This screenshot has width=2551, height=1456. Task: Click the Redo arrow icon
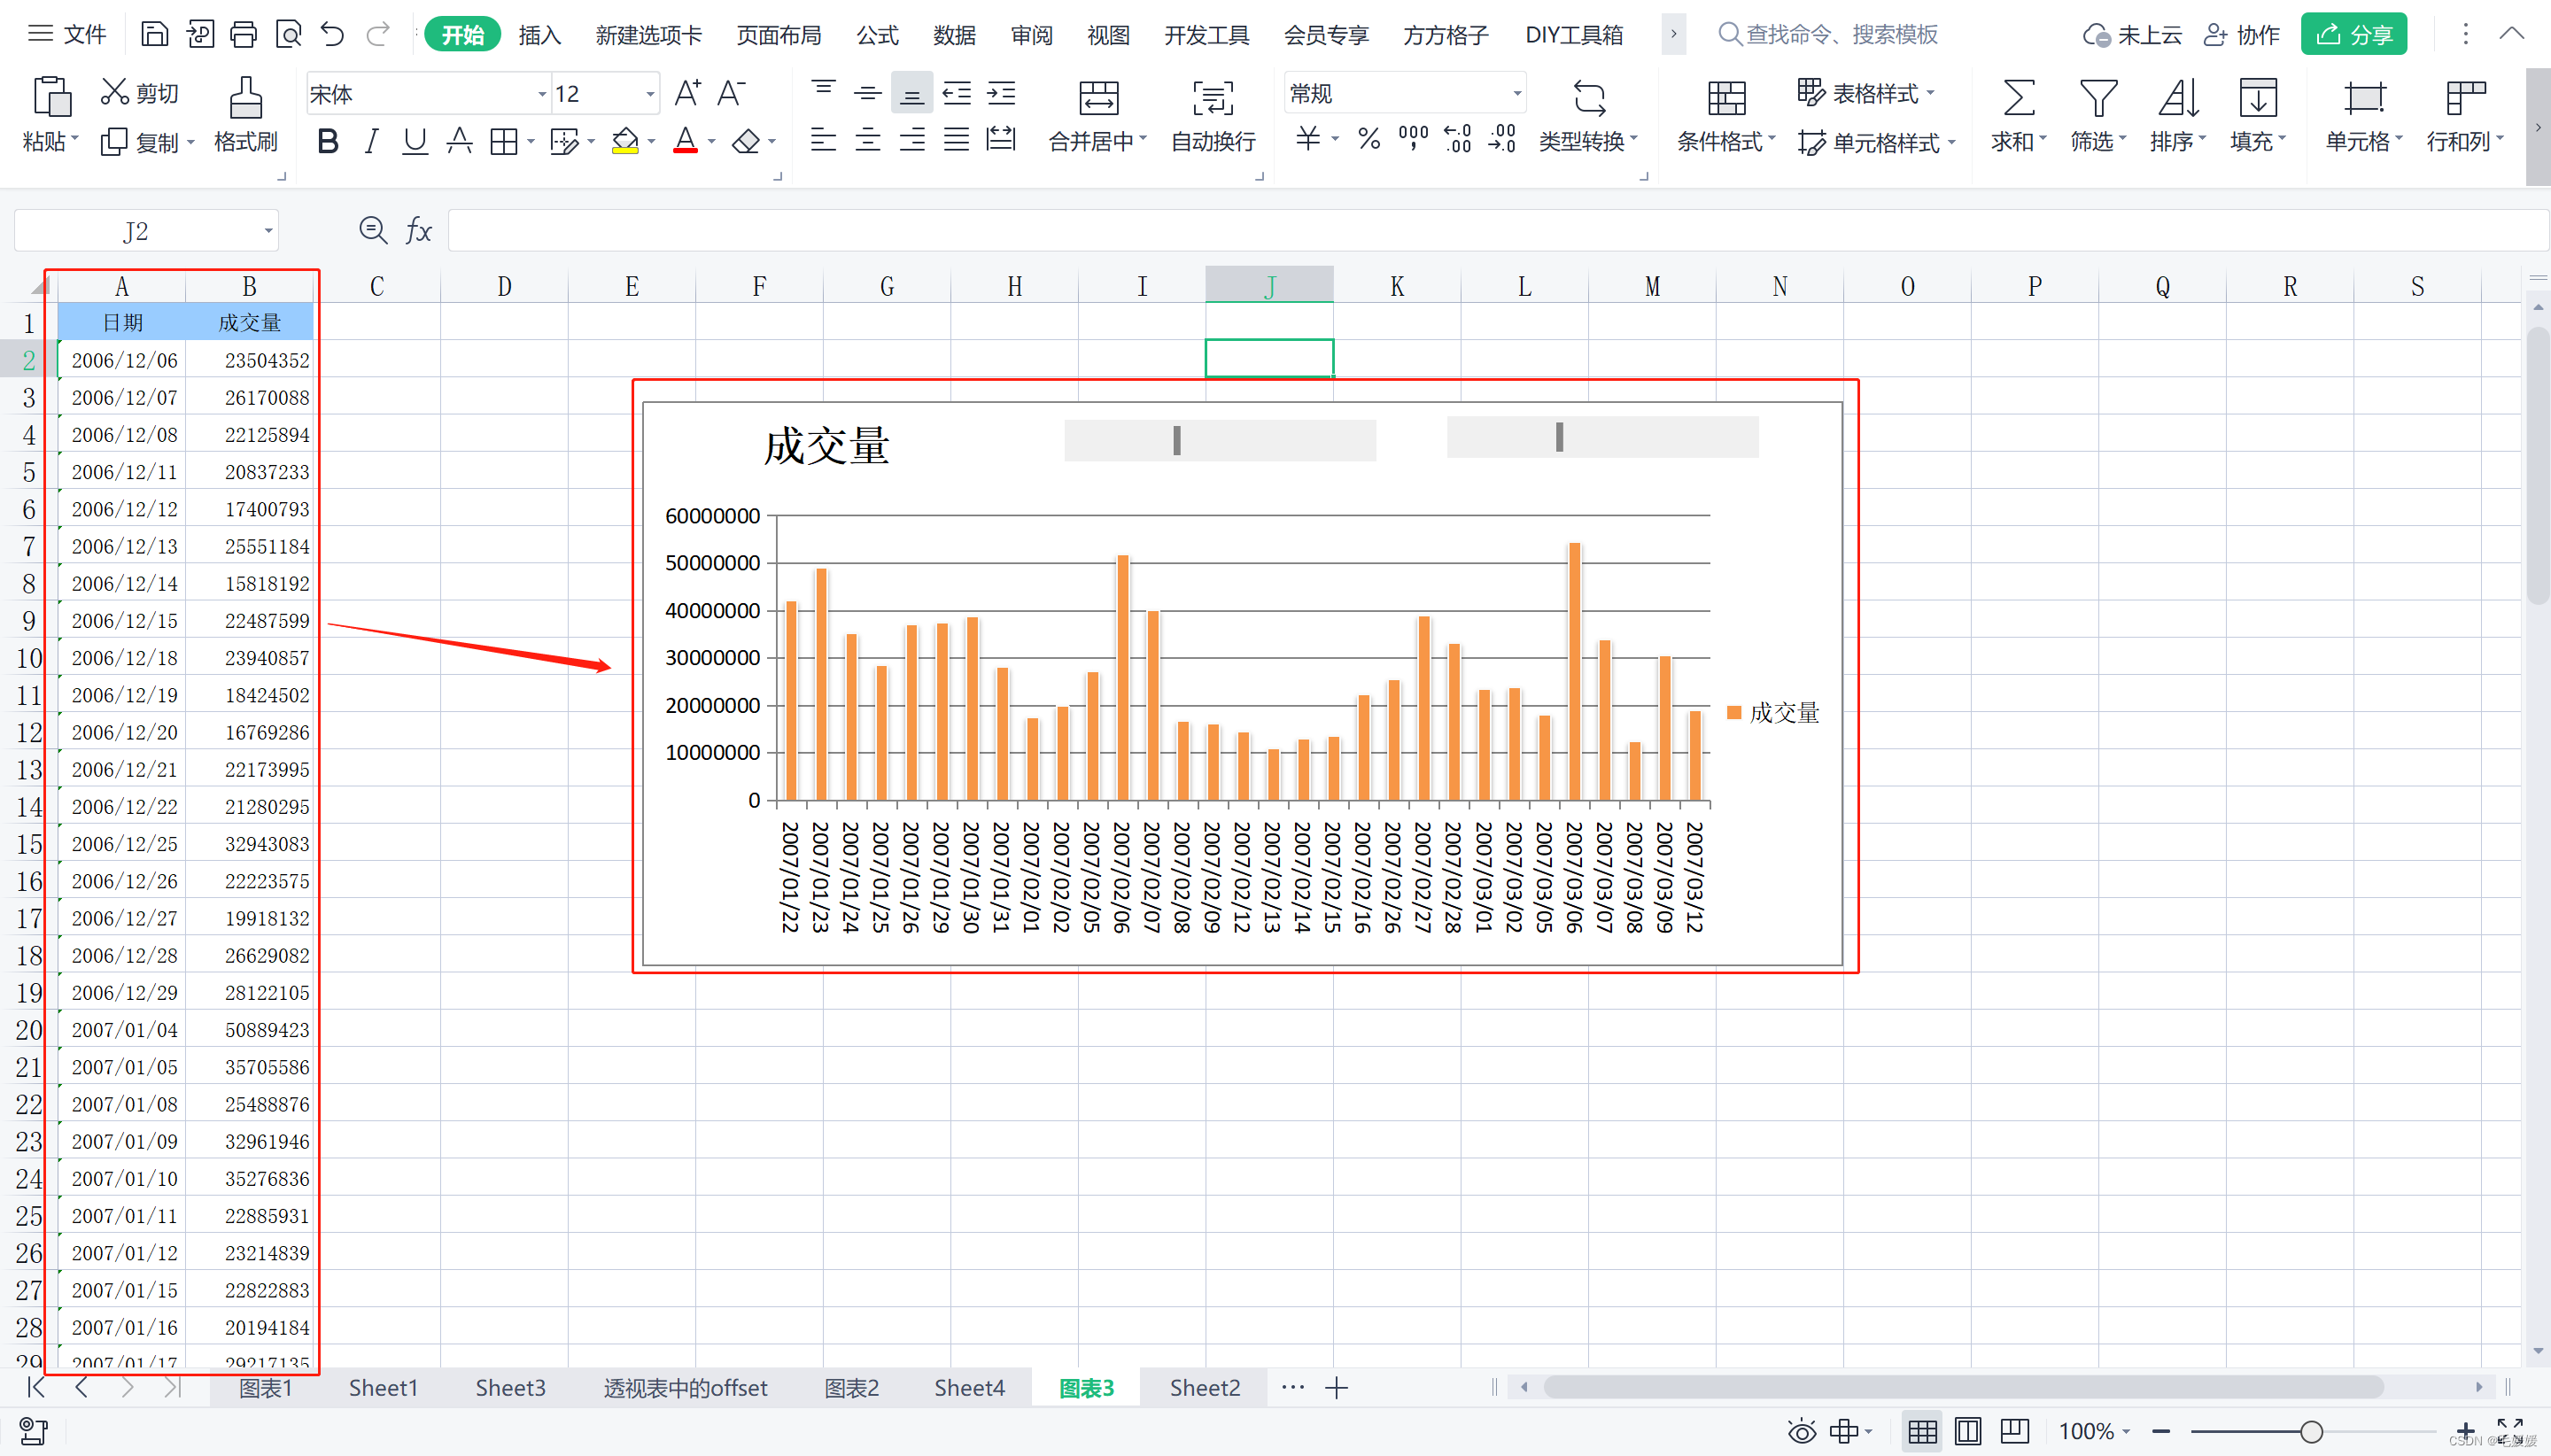378,35
